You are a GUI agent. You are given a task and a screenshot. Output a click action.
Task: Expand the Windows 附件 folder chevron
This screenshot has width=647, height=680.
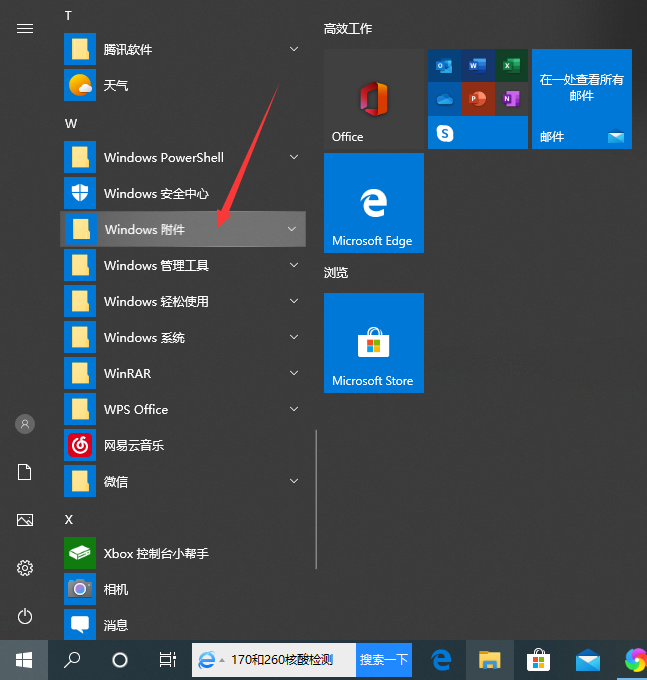(x=292, y=229)
